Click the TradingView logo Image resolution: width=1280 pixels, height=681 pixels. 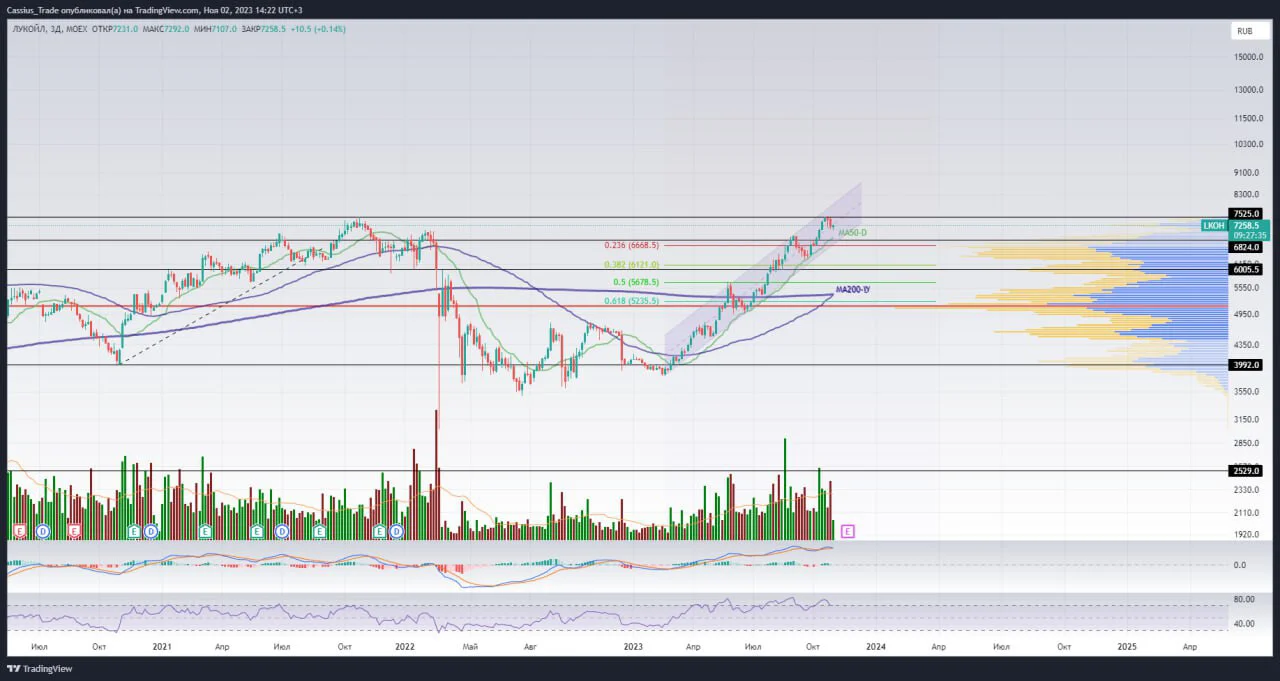(41, 668)
